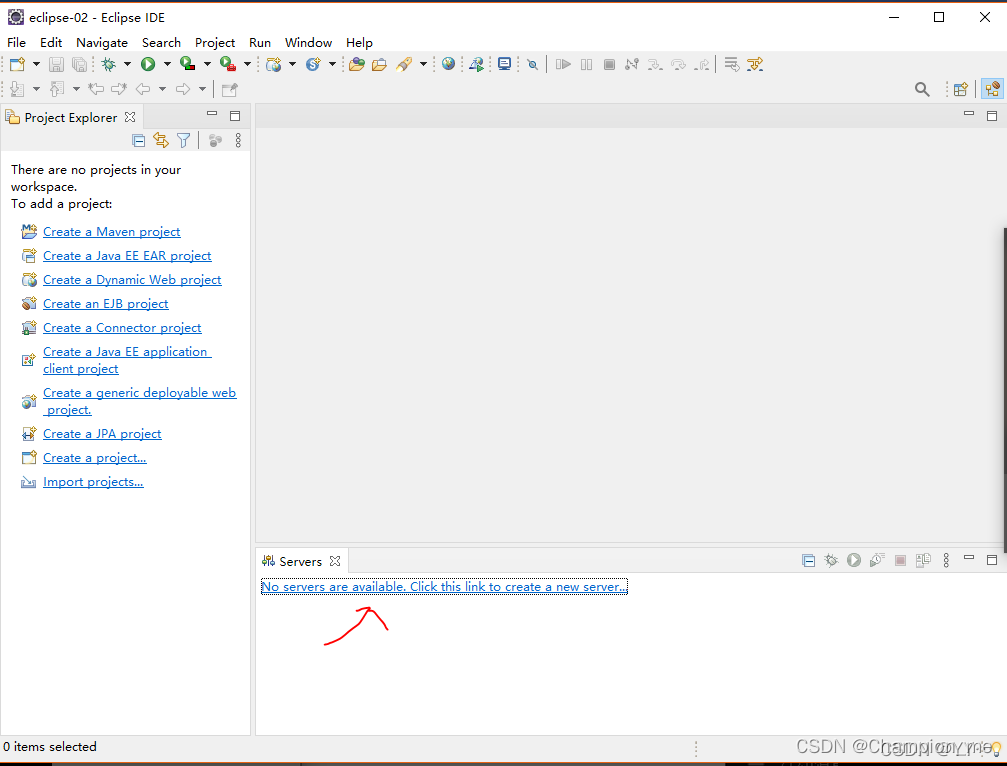Open the Run dropdown arrow
Image resolution: width=1007 pixels, height=766 pixels.
click(x=167, y=64)
